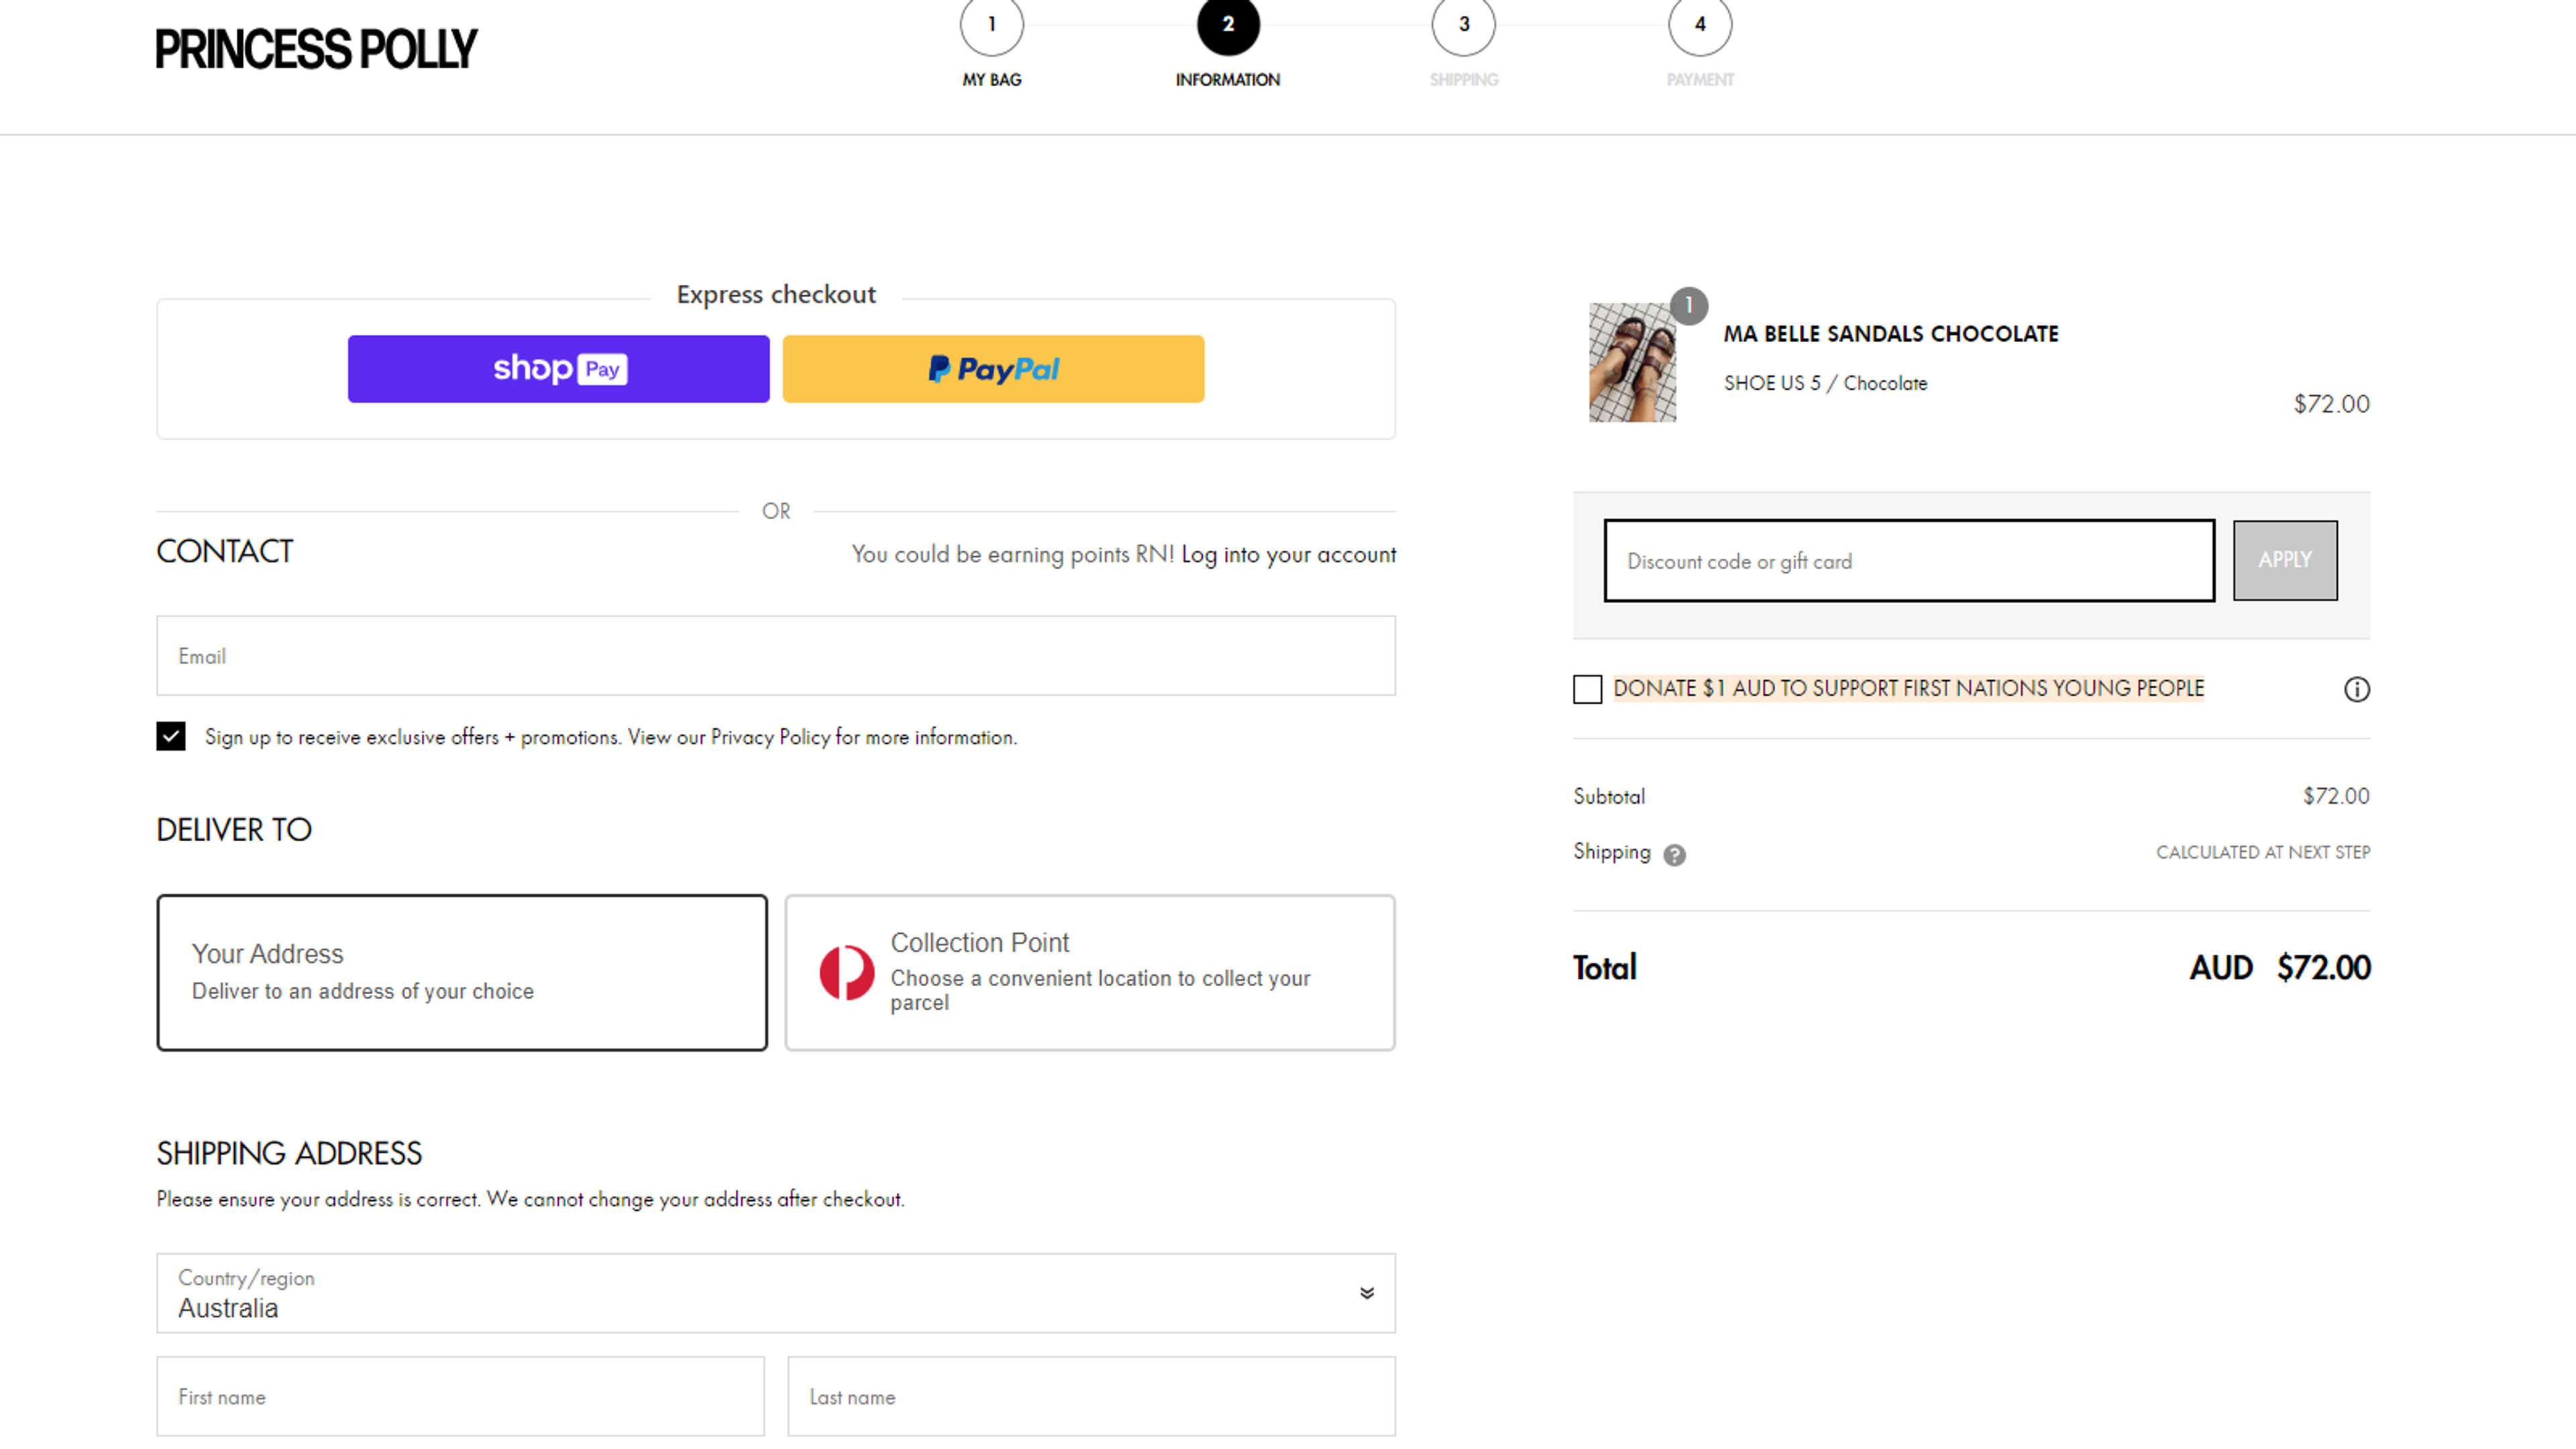The height and width of the screenshot is (1449, 2576).
Task: Click the donation text label
Action: pos(1908,689)
